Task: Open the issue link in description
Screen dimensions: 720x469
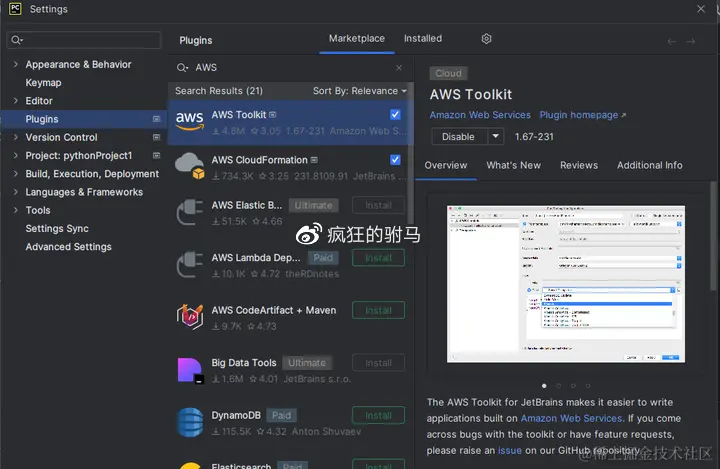Action: click(510, 451)
